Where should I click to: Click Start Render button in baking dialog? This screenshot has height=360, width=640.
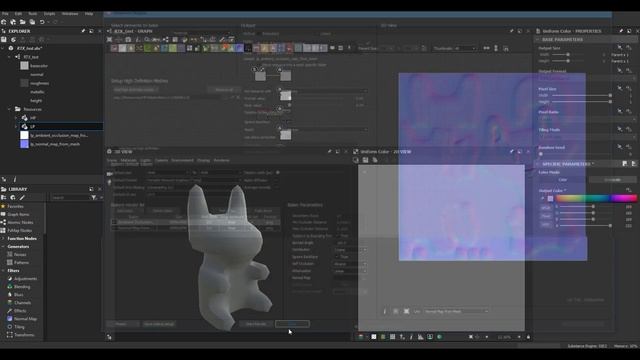coord(256,324)
